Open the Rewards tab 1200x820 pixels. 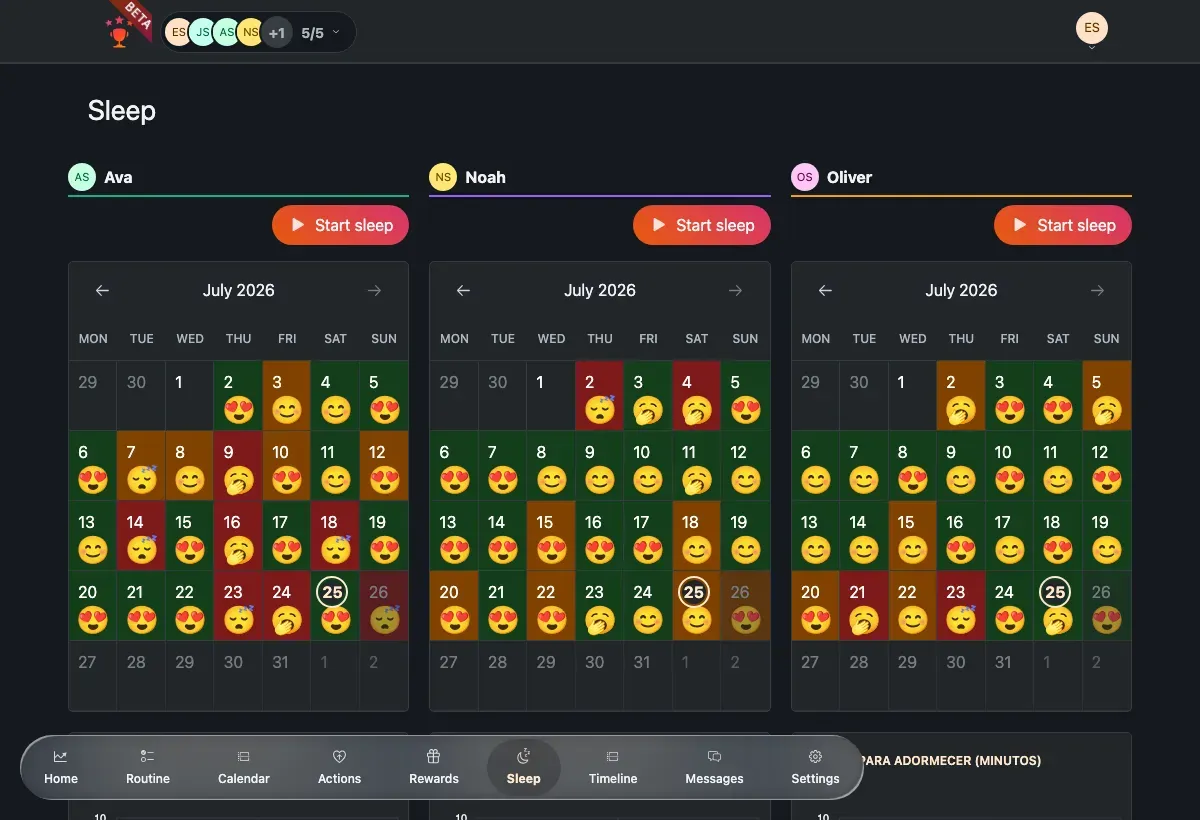point(434,768)
